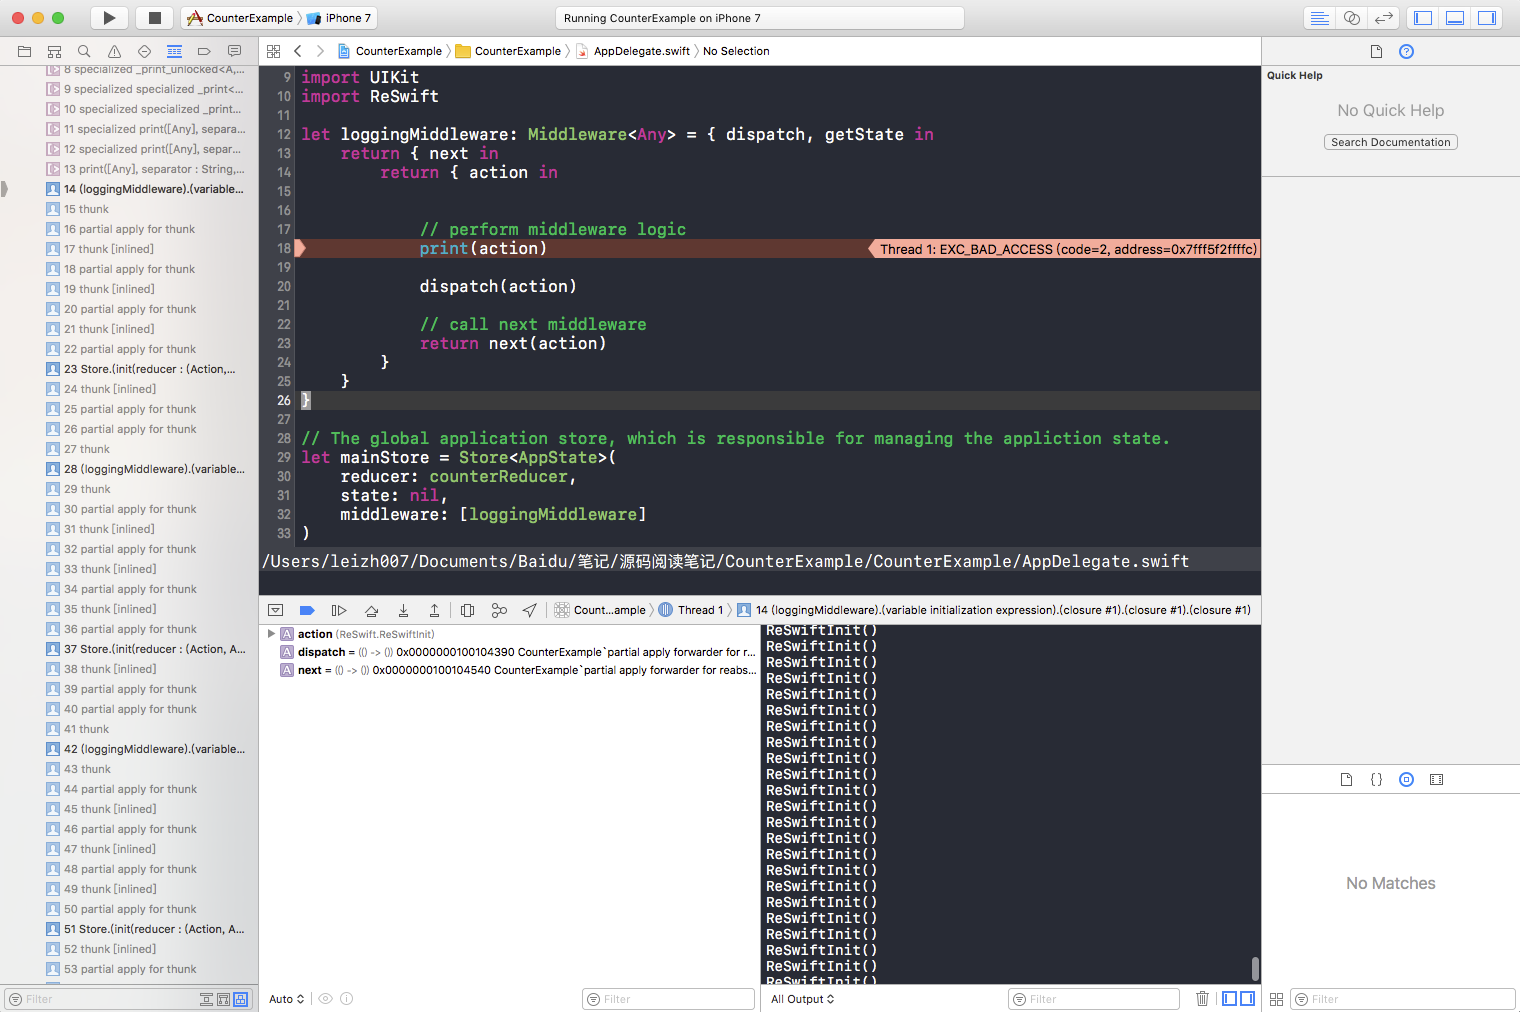Expand the action variable disclosure triangle
The image size is (1520, 1012).
[x=271, y=634]
